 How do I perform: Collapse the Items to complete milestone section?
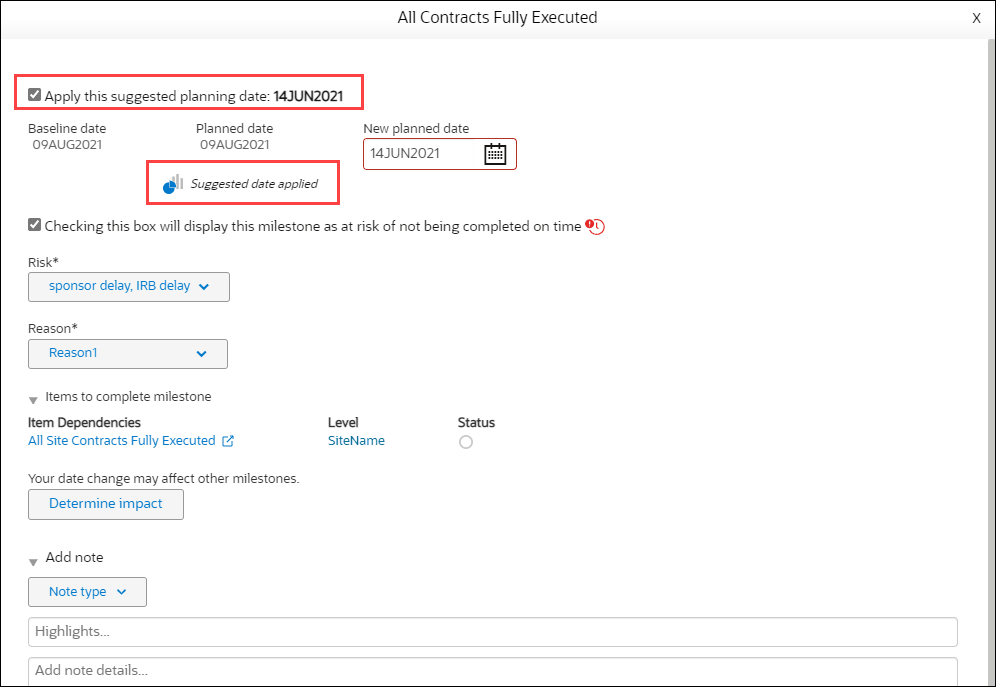coord(33,396)
